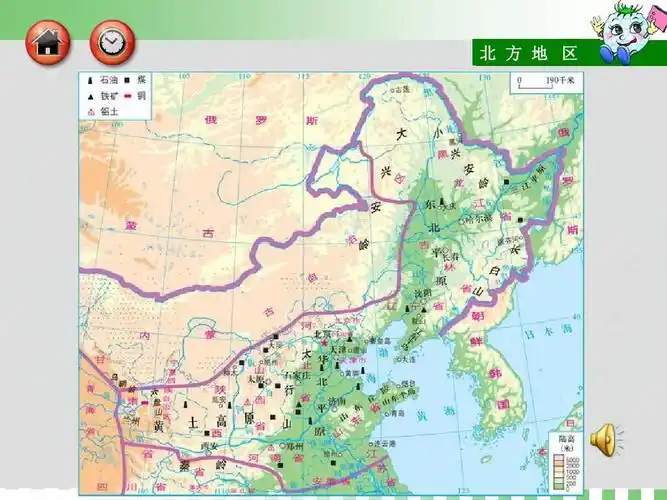Click the 大连 city label
The image size is (667, 500).
(408, 359)
